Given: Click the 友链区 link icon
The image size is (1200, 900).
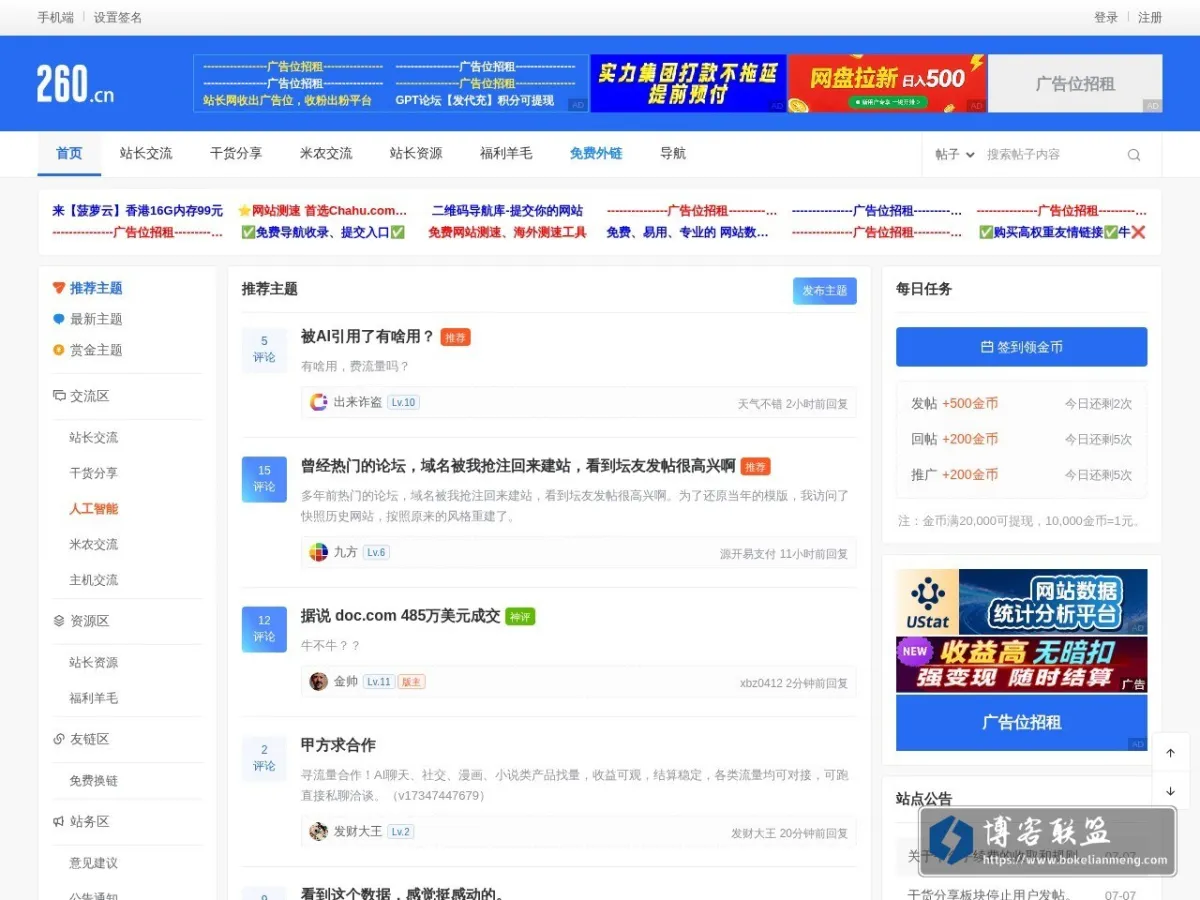Looking at the screenshot, I should [x=59, y=739].
